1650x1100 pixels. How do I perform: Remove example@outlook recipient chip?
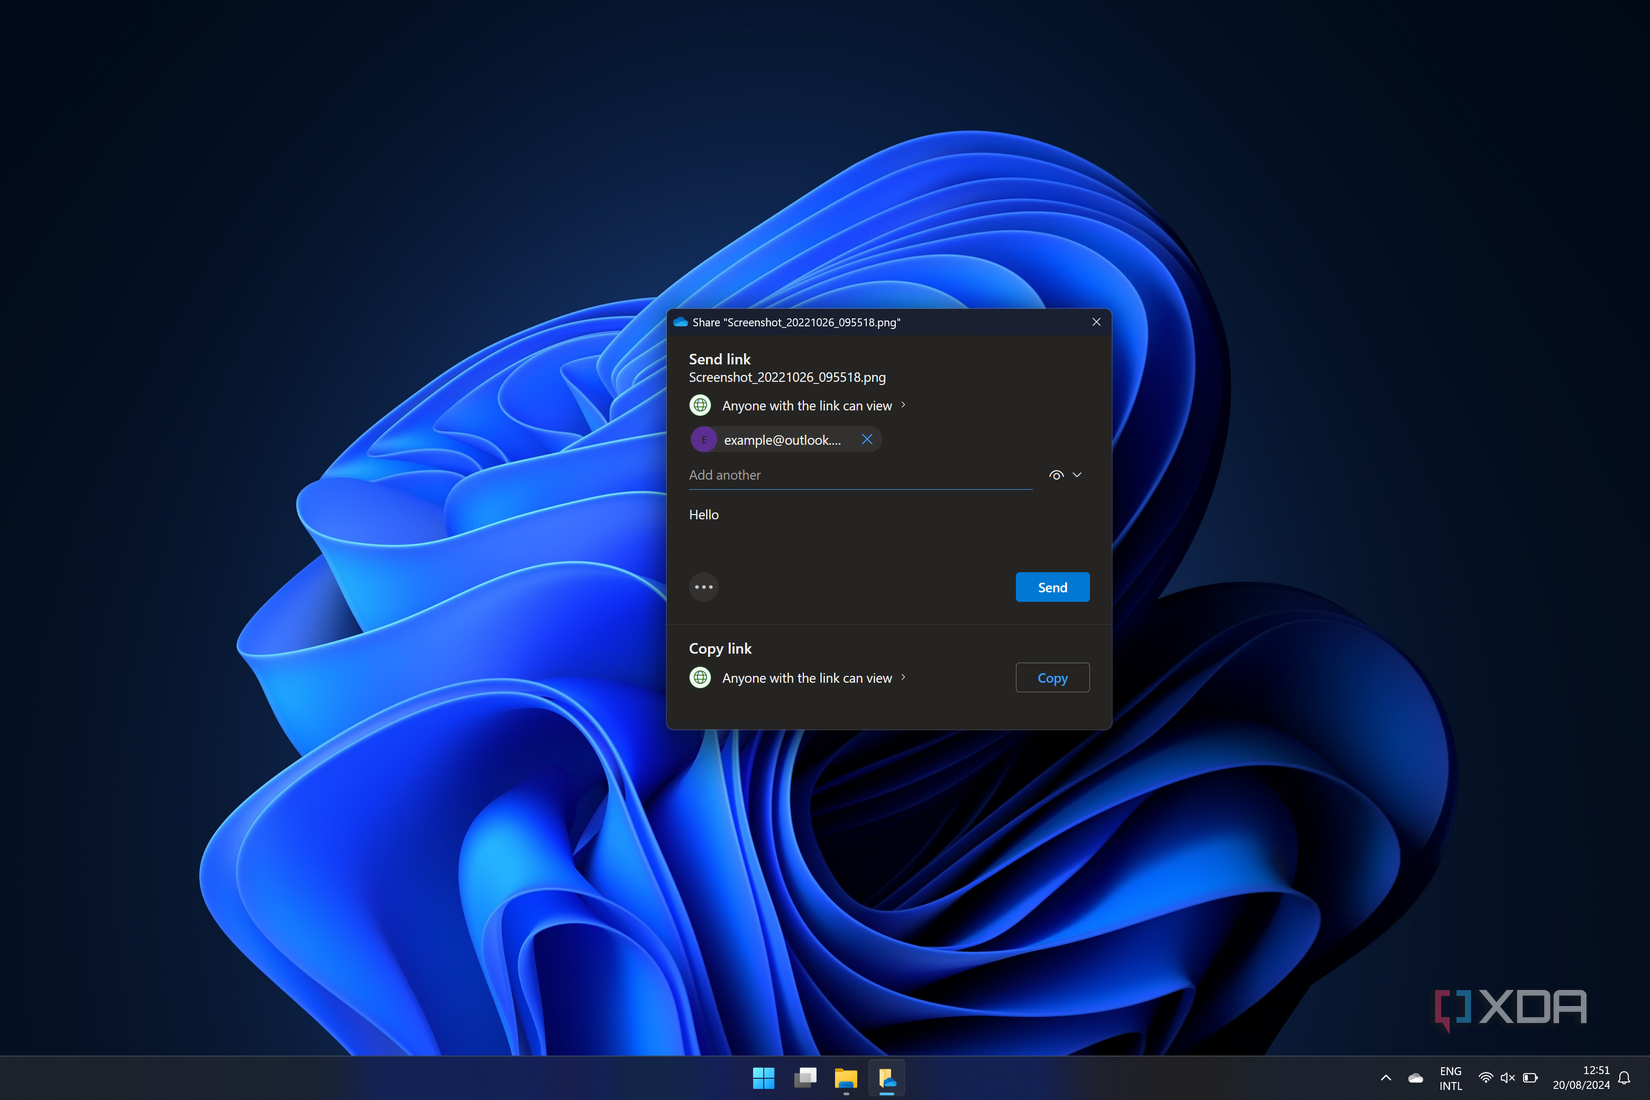pyautogui.click(x=867, y=439)
